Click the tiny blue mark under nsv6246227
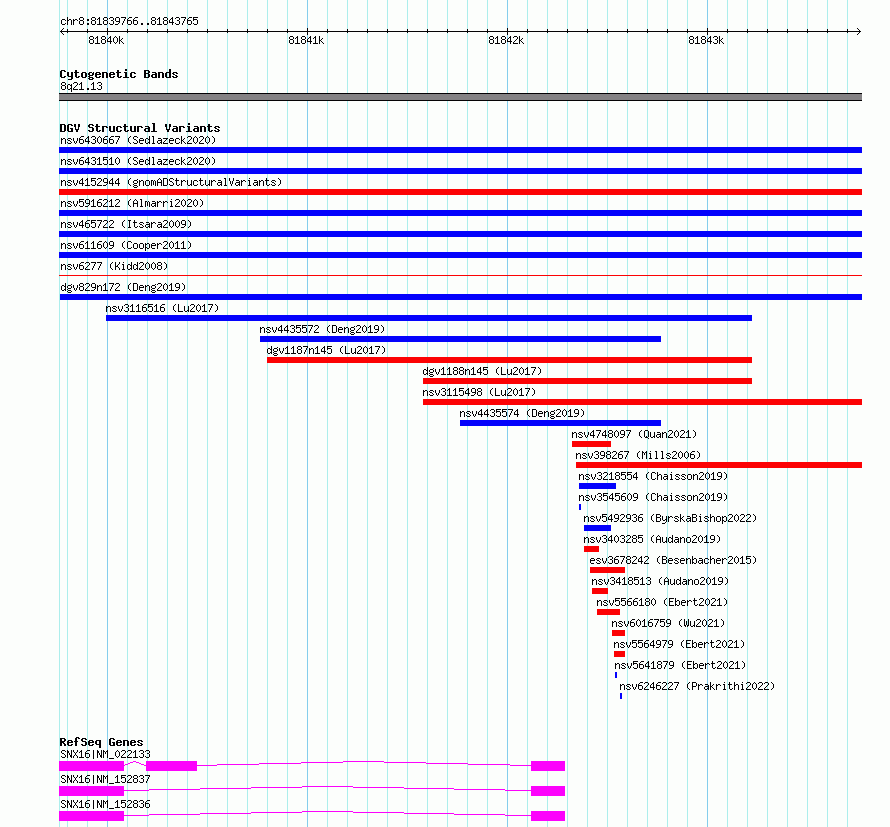Image resolution: width=890 pixels, height=827 pixels. [621, 696]
